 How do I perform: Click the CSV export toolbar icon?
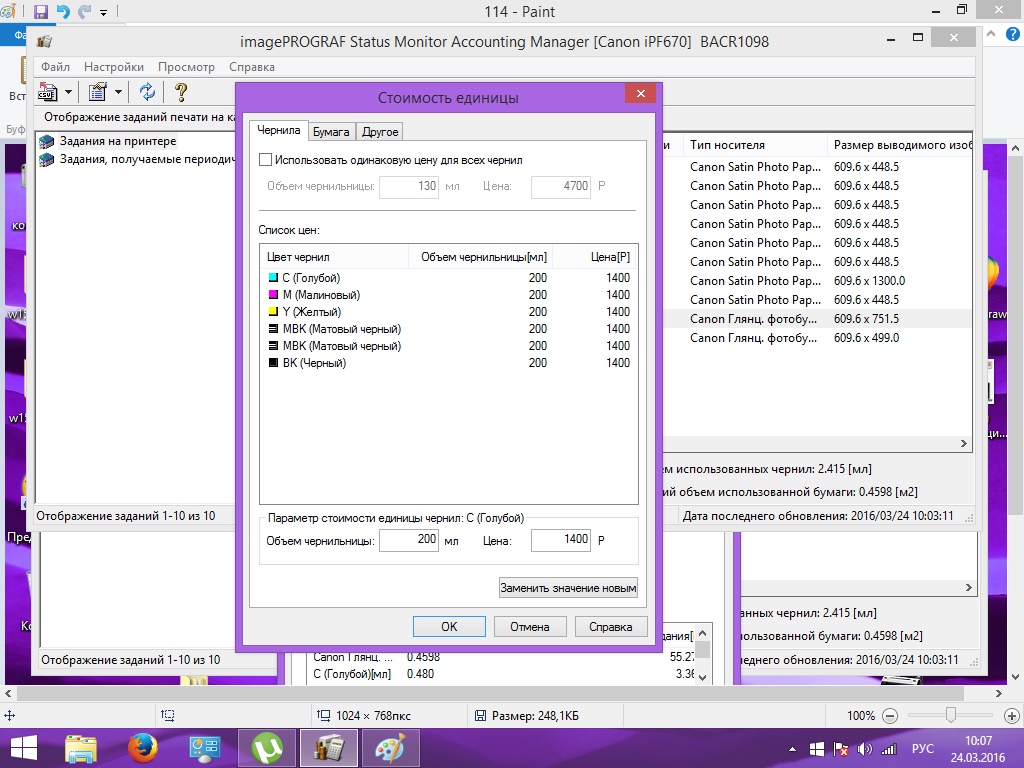[x=48, y=92]
